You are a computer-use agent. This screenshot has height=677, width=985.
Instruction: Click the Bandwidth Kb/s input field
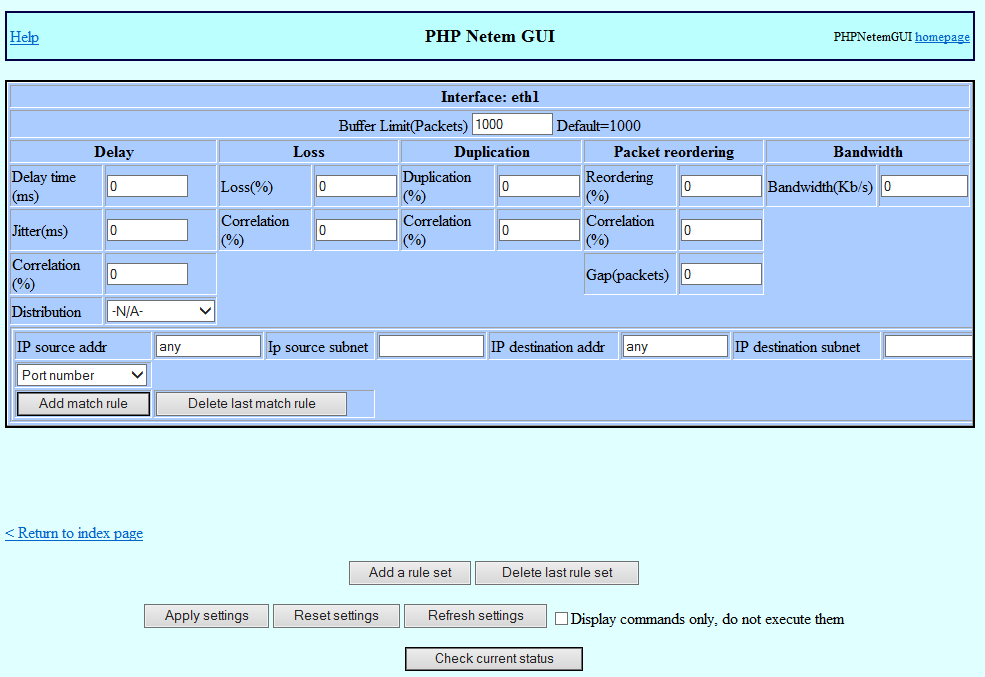tap(922, 185)
